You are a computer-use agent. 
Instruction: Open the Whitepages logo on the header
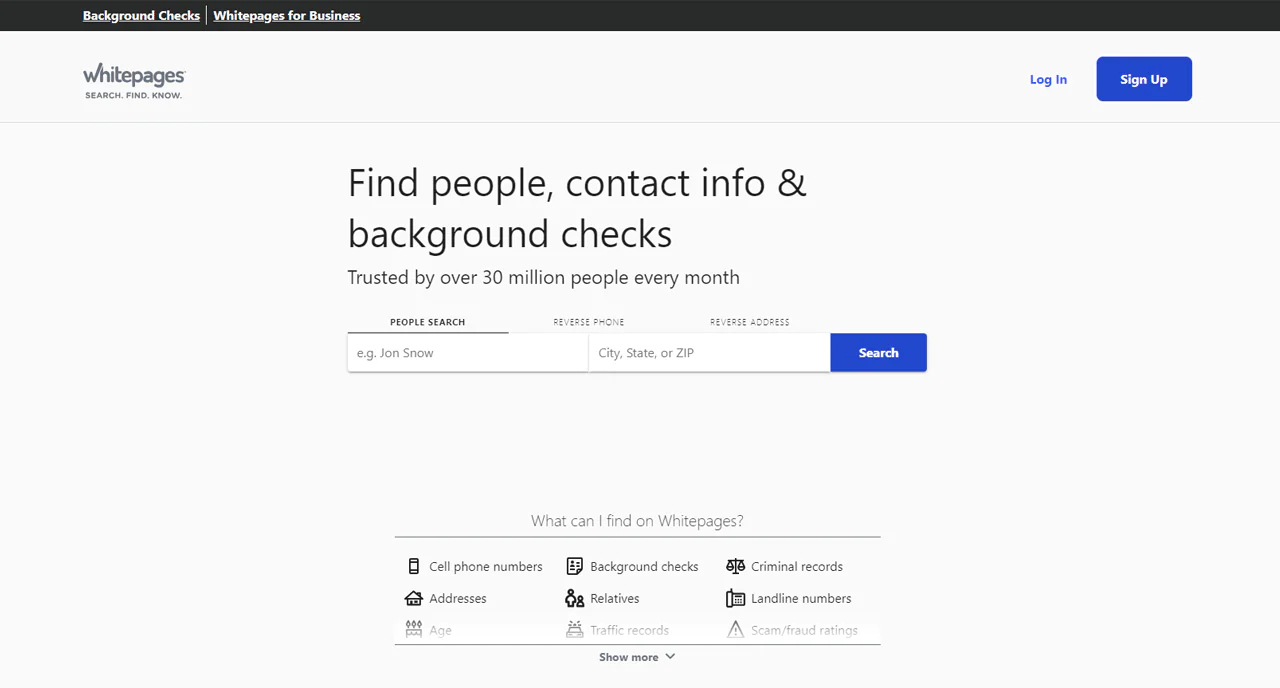pos(133,79)
